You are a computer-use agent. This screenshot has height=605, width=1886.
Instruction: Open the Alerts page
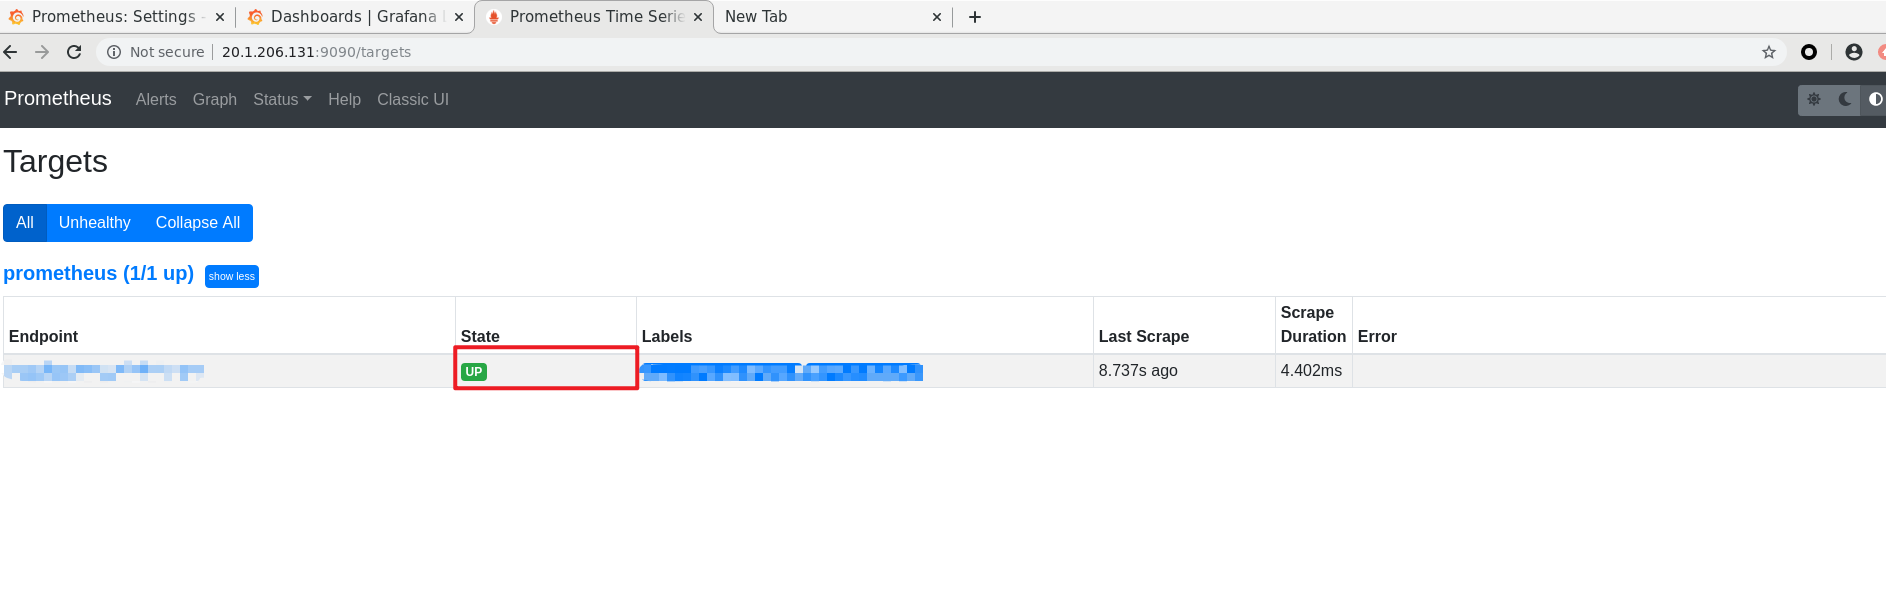pyautogui.click(x=156, y=100)
